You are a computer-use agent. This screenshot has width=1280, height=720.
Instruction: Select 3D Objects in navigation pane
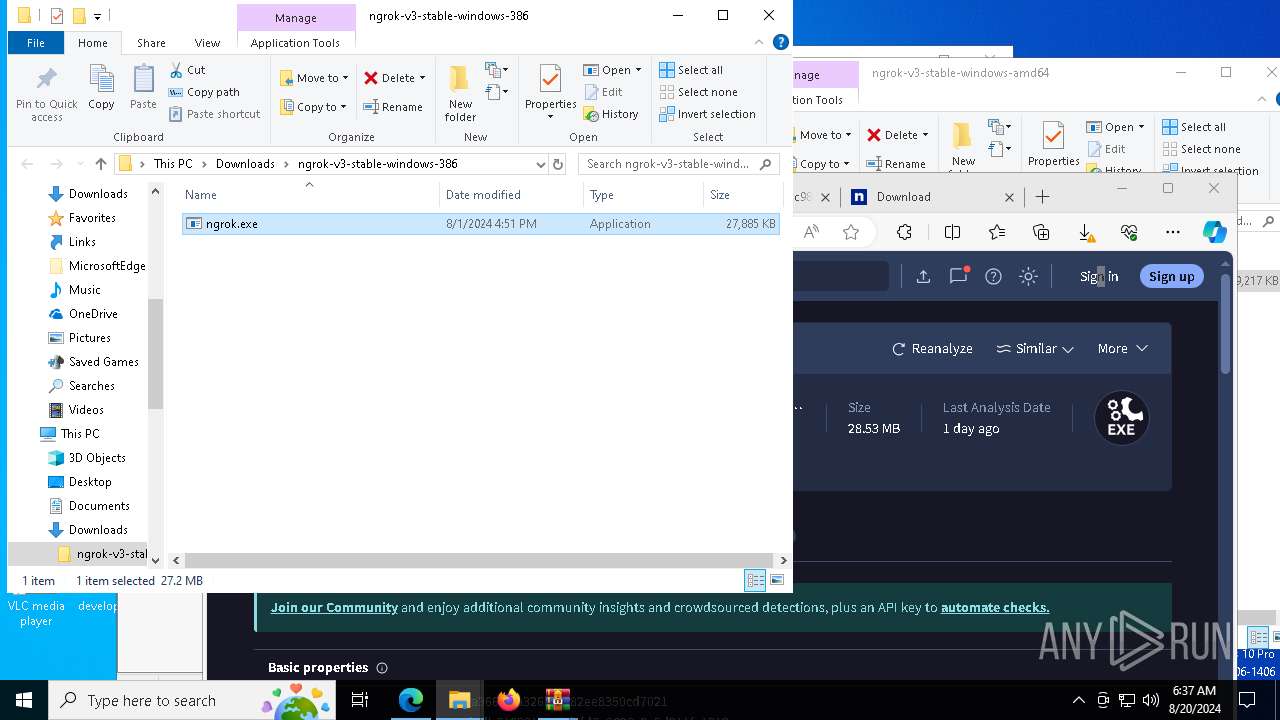coord(97,458)
